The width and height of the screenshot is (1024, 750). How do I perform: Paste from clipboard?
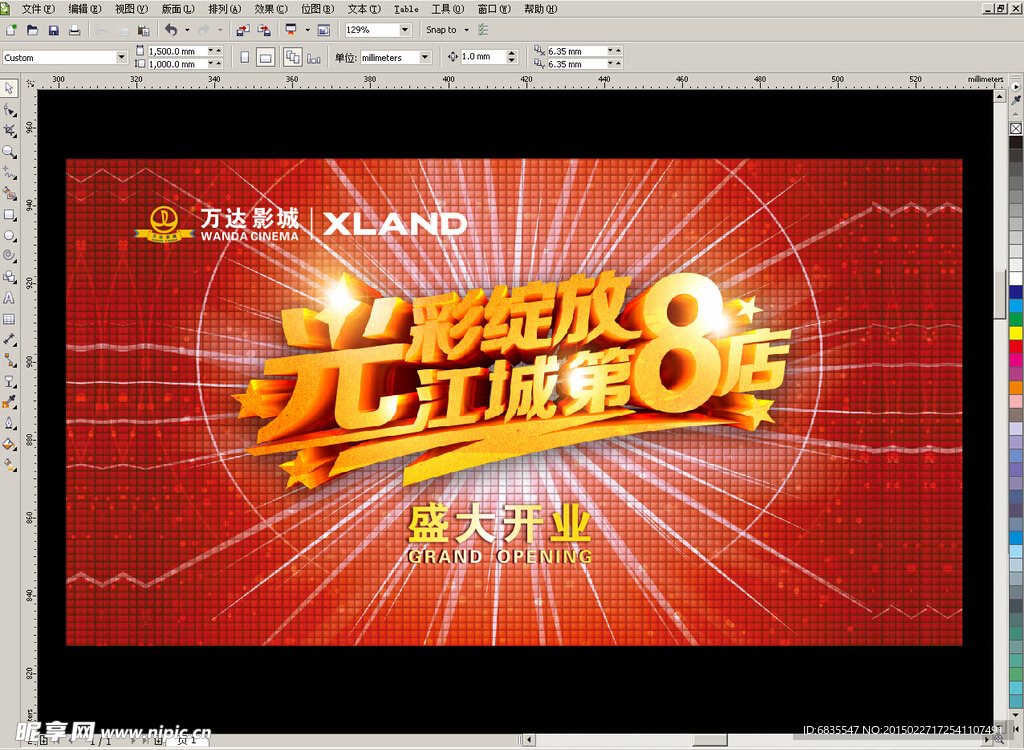tap(144, 30)
